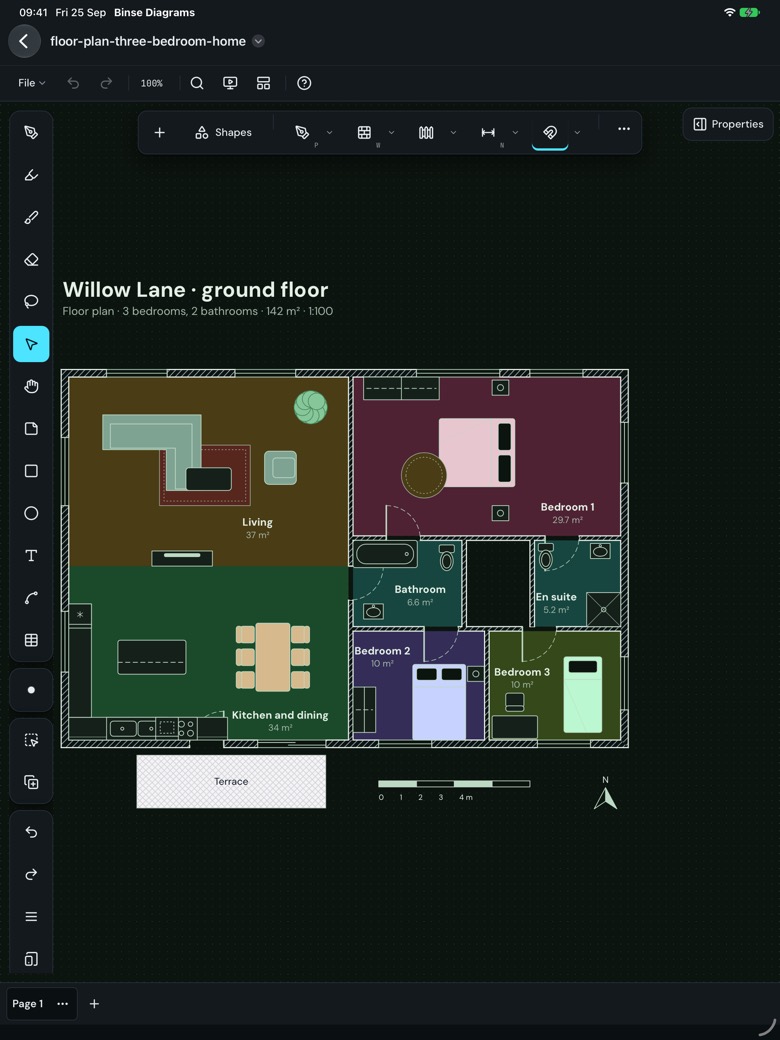Expand the pen tool options chevron
780x1040 pixels.
point(329,133)
